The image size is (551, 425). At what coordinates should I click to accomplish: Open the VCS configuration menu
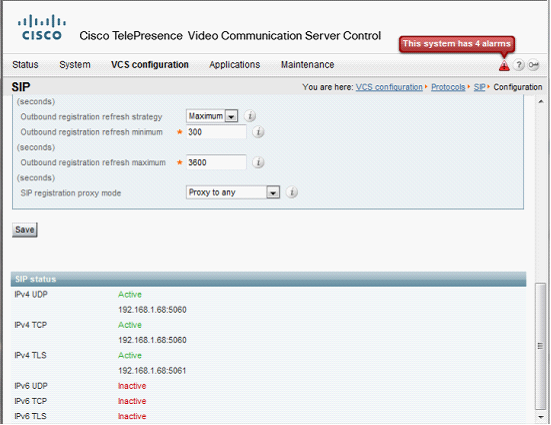(x=150, y=65)
